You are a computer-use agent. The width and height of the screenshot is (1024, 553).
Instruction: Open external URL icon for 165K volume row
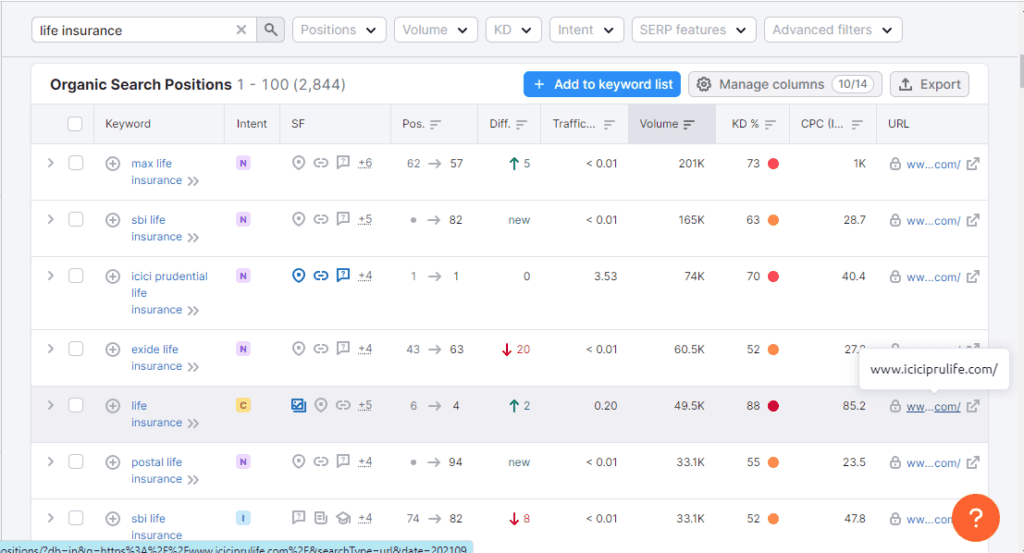pos(973,220)
